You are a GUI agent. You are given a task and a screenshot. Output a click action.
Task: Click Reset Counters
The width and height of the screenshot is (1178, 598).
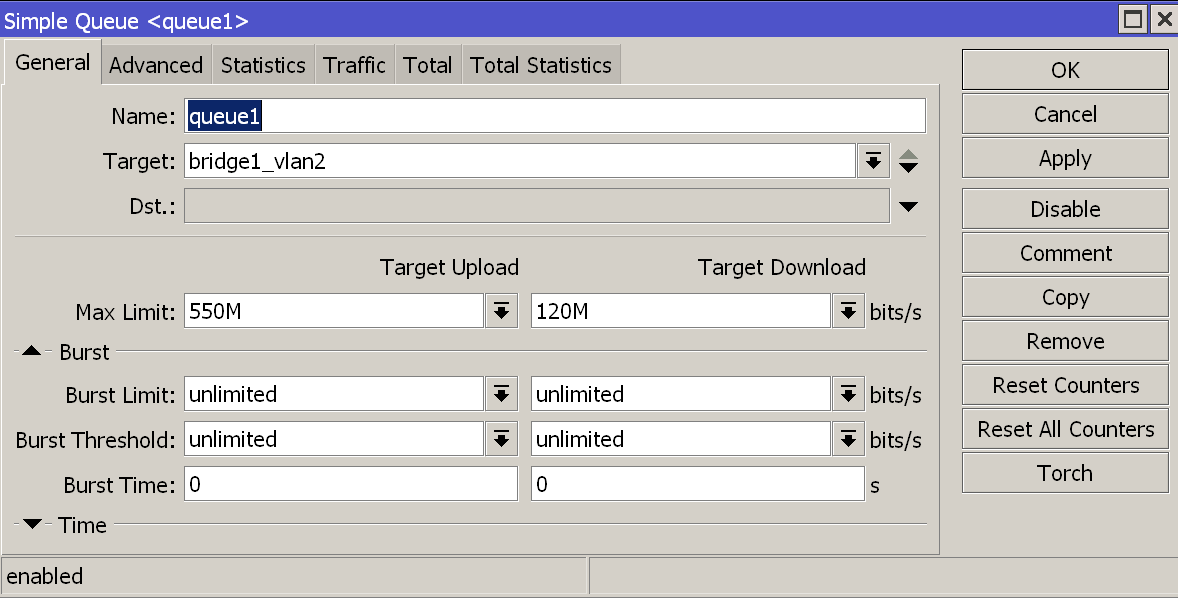click(1065, 385)
